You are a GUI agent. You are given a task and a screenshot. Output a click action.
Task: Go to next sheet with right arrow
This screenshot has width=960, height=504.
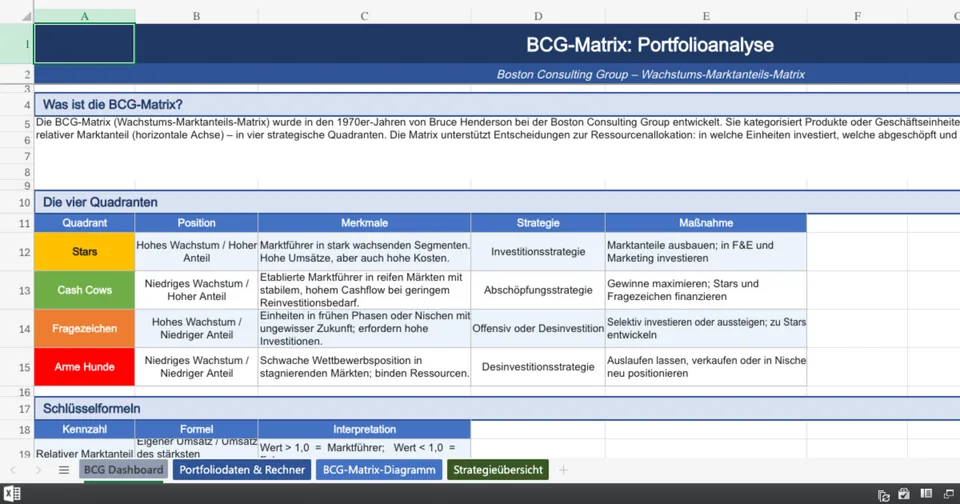click(x=39, y=470)
